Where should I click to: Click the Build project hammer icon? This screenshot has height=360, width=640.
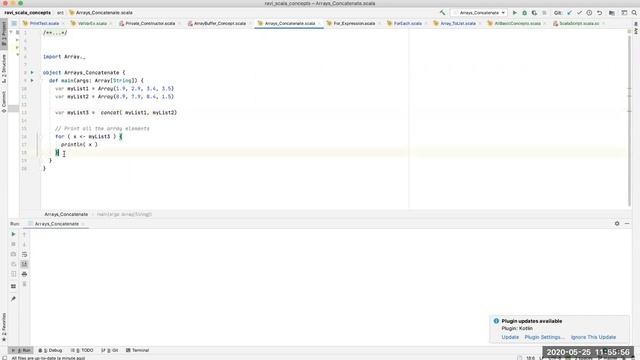coord(442,13)
